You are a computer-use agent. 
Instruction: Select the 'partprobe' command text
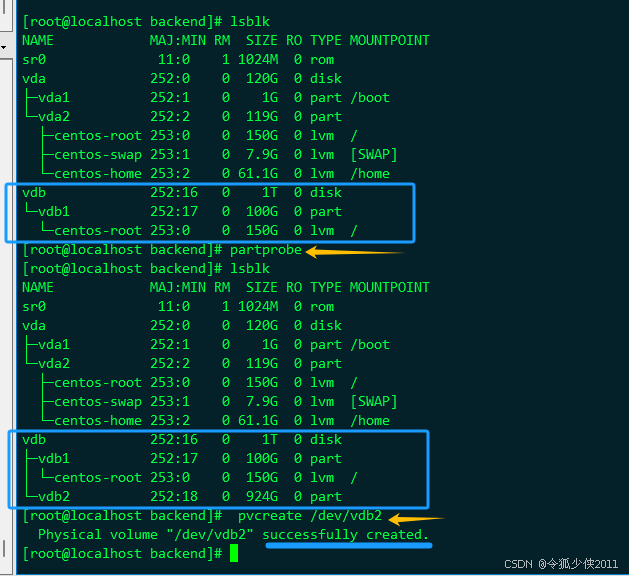[x=266, y=250]
